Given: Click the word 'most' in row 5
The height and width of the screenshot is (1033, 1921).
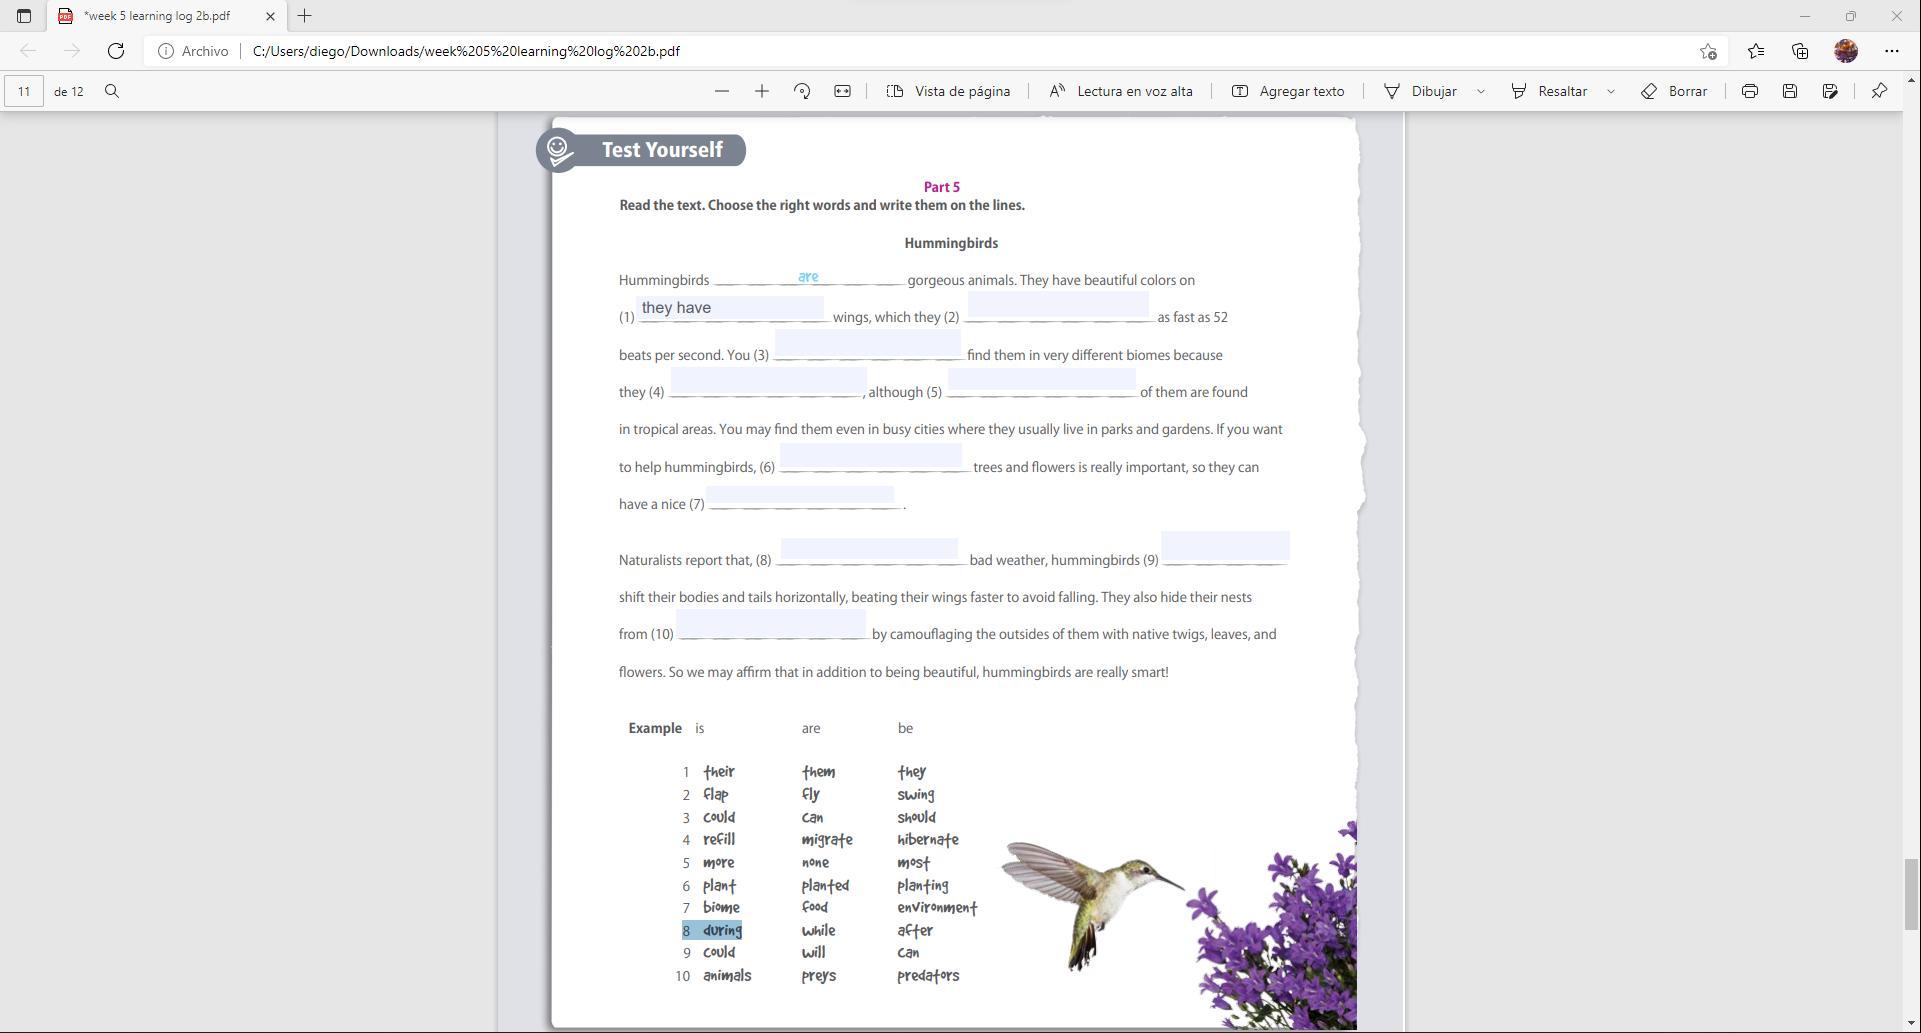Looking at the screenshot, I should click(914, 863).
